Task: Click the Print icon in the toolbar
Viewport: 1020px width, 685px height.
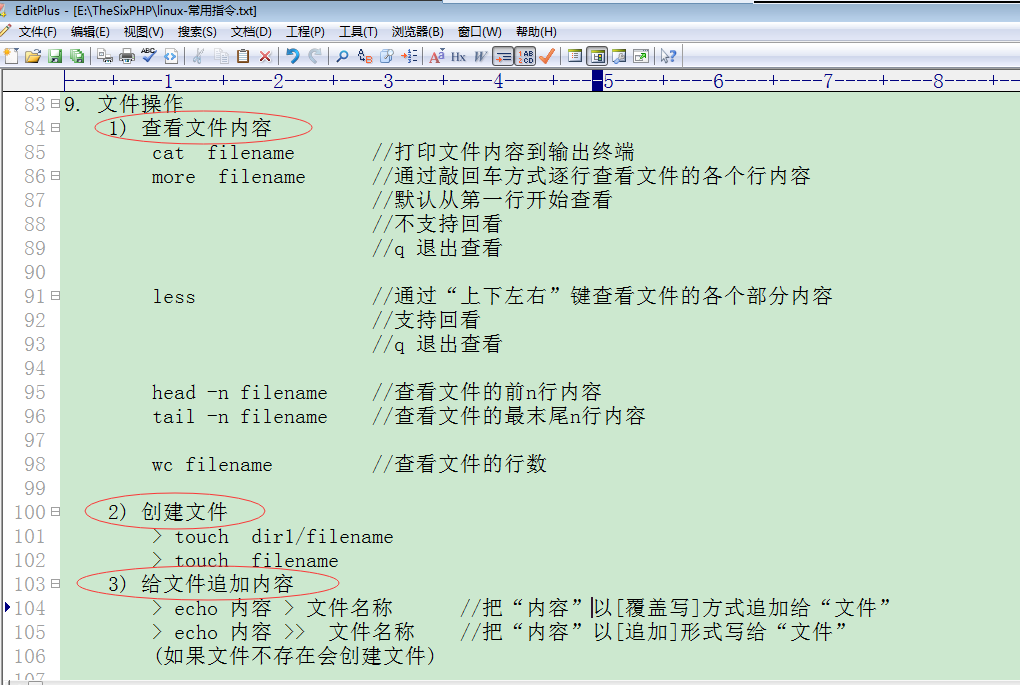Action: click(127, 56)
